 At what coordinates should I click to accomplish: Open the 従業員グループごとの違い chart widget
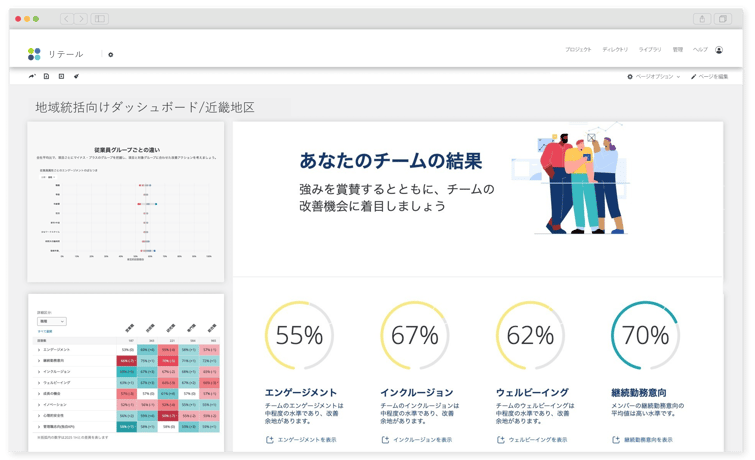[x=126, y=202]
